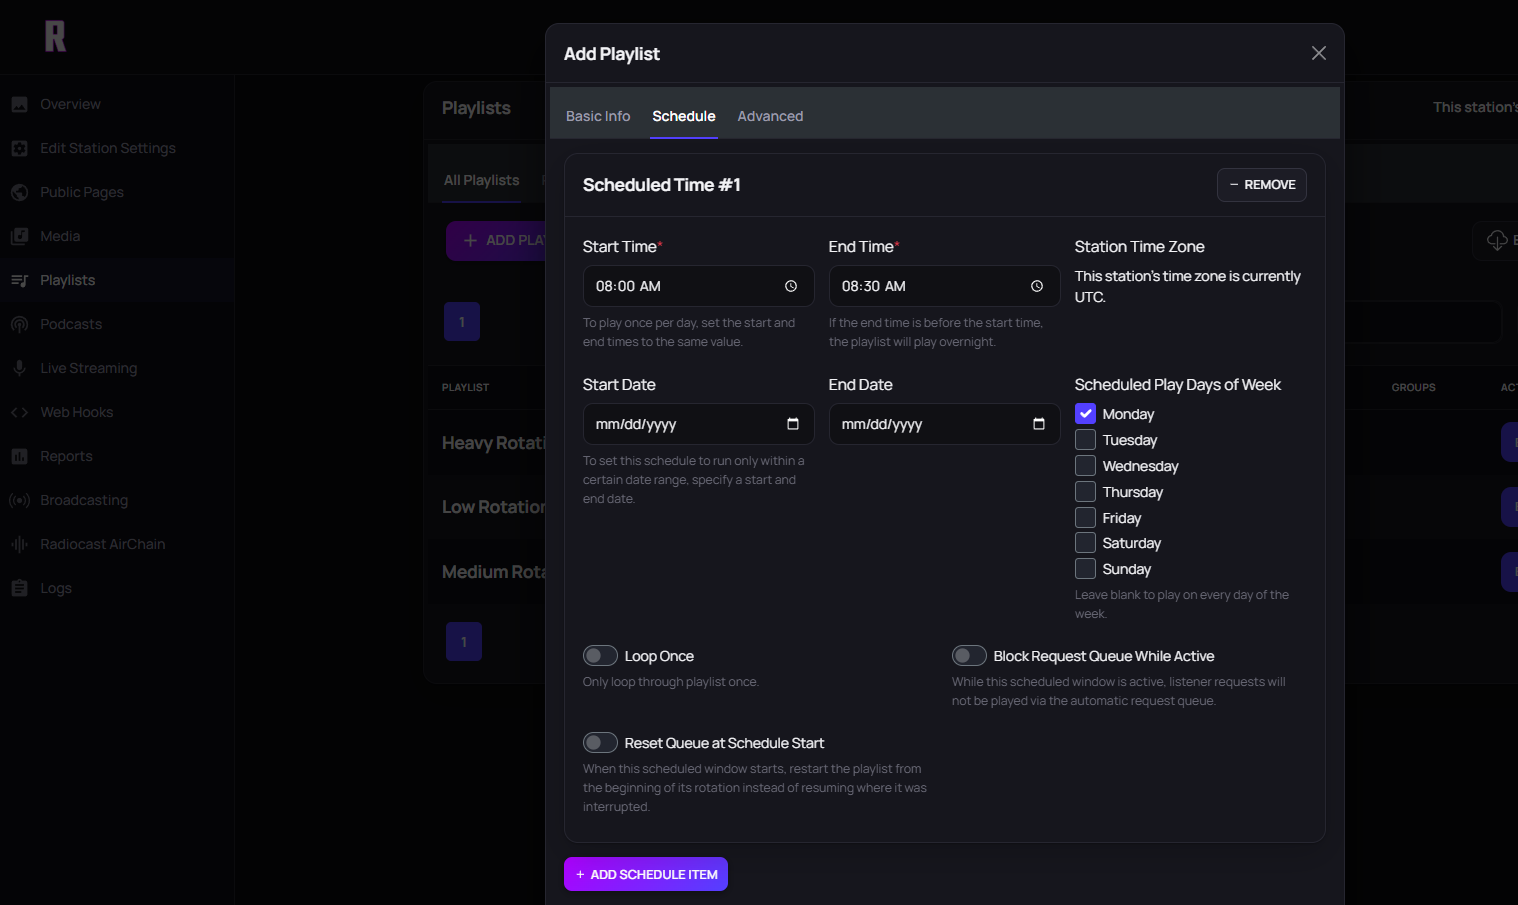This screenshot has width=1518, height=905.
Task: Toggle Block Request Queue While Active
Action: 969,656
